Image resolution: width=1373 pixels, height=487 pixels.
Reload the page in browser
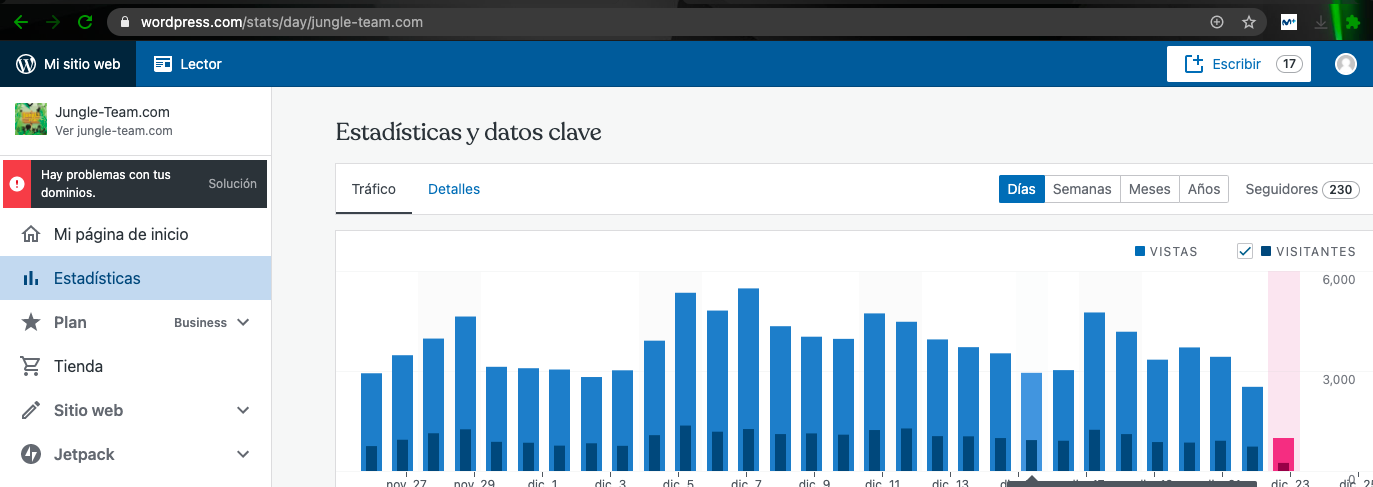(85, 21)
